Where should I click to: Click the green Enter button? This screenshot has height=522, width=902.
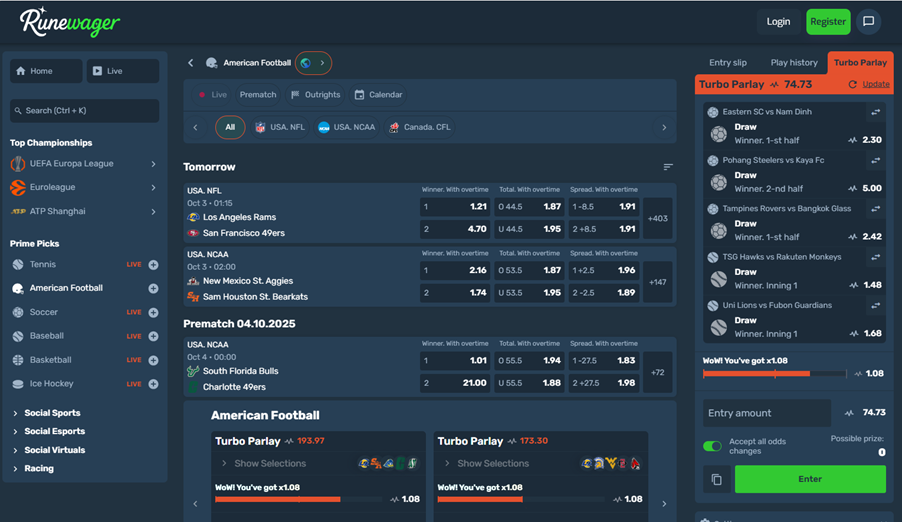coord(810,479)
